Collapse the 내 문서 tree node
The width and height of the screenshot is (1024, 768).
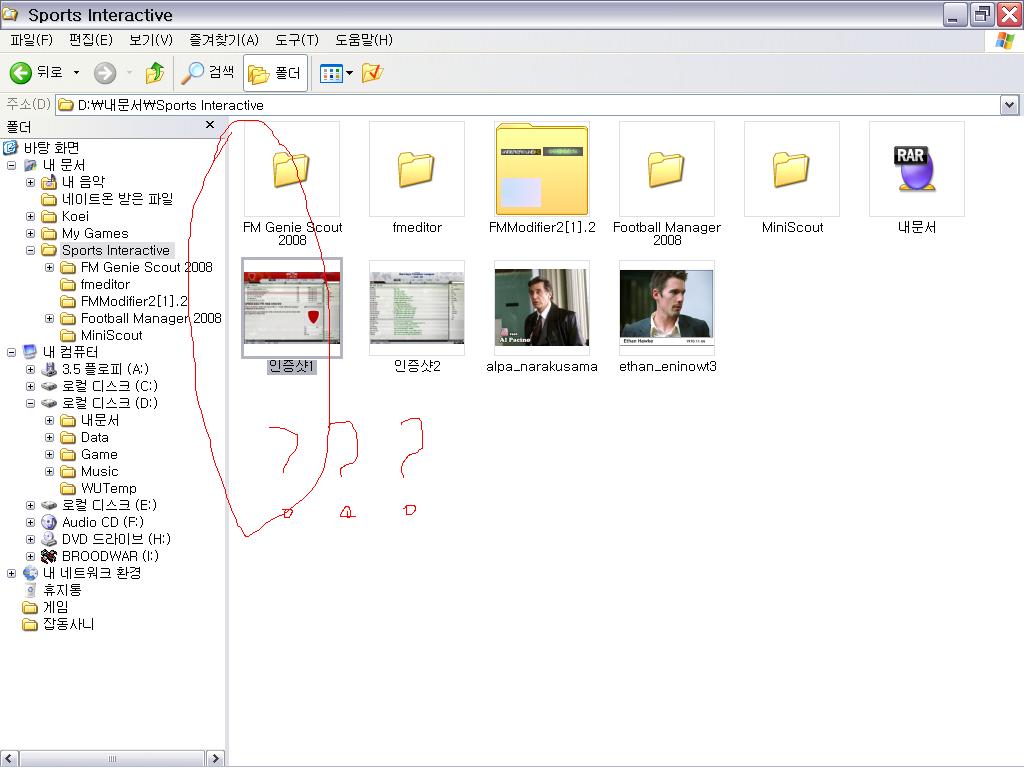coord(11,165)
